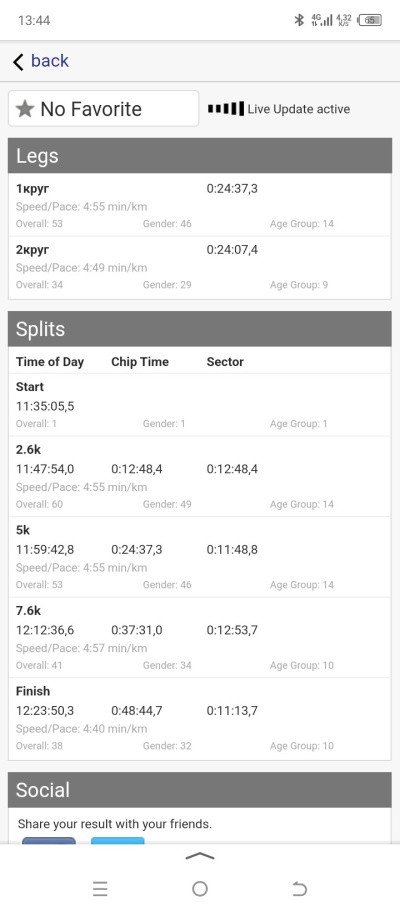Tap the Android home circle icon
Viewport: 400px width, 911px height.
(x=200, y=888)
